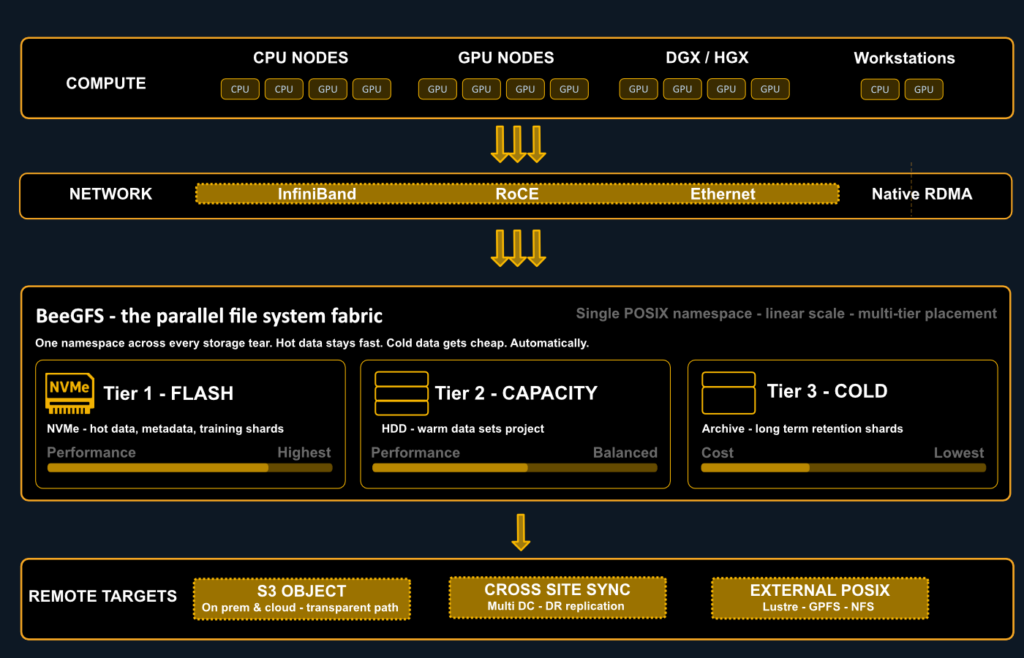This screenshot has height=658, width=1024.
Task: Click the 'Balanced' label in Tier 2
Action: [625, 452]
